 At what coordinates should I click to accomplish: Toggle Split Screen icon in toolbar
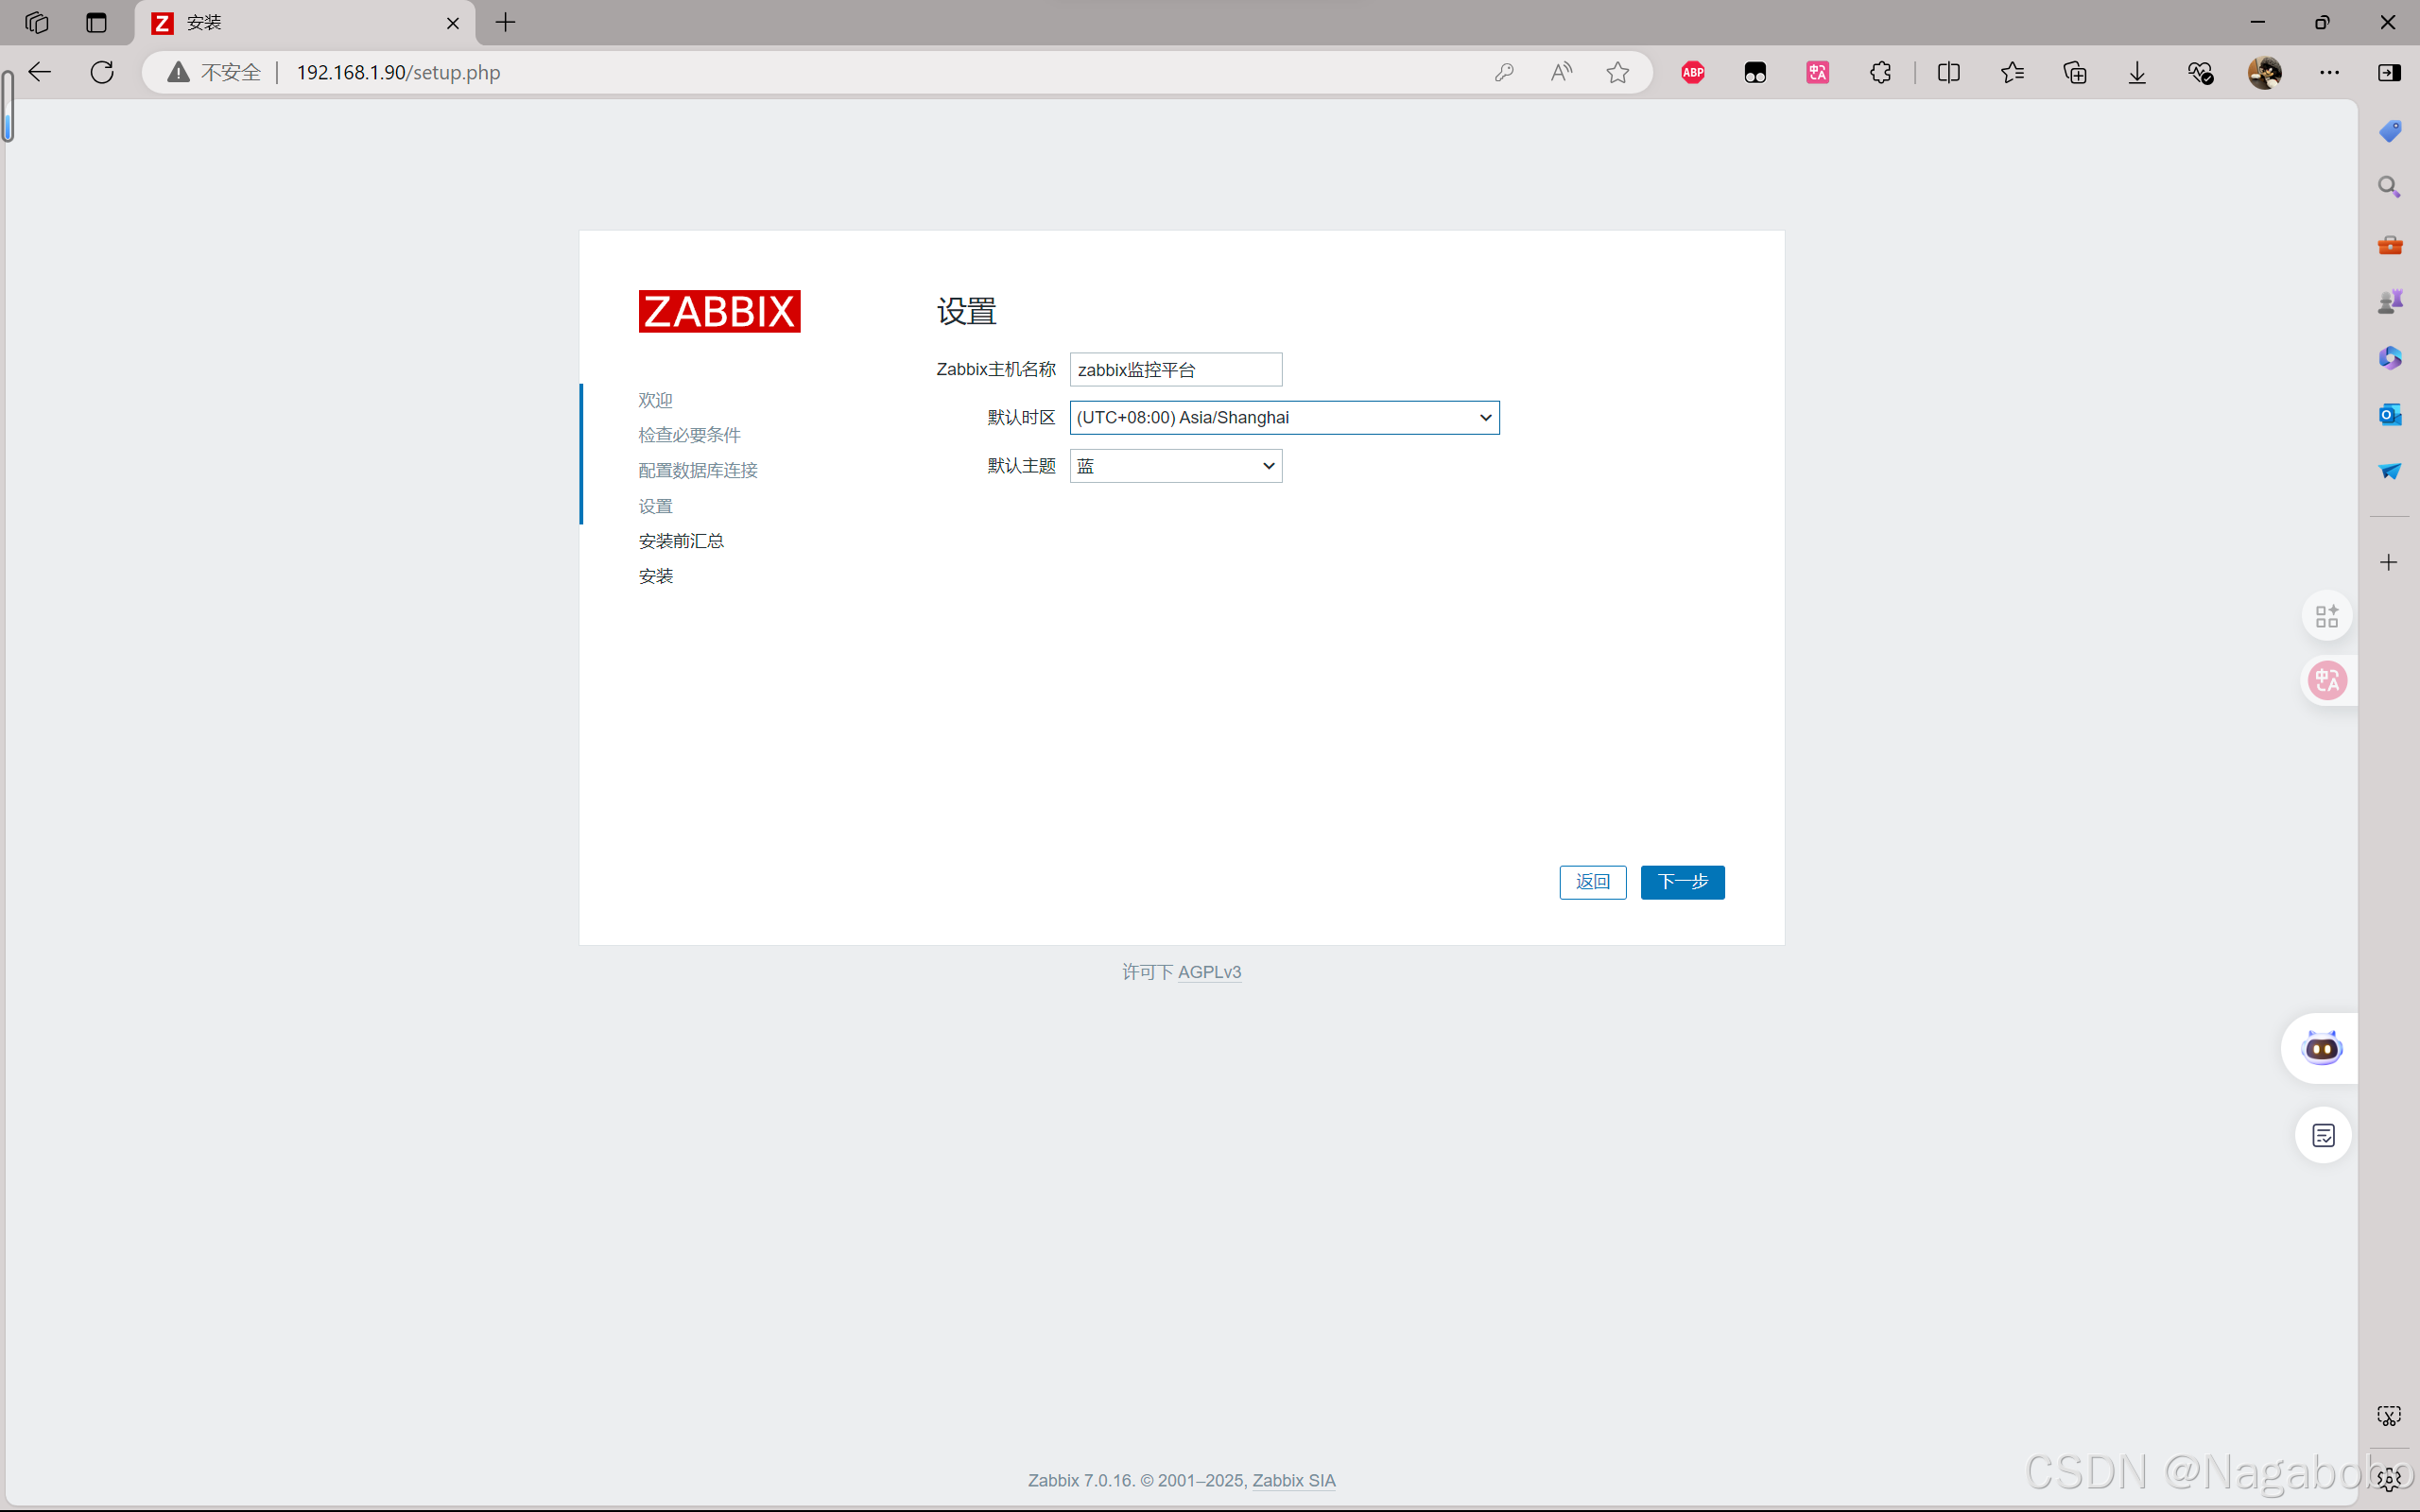coord(1948,72)
